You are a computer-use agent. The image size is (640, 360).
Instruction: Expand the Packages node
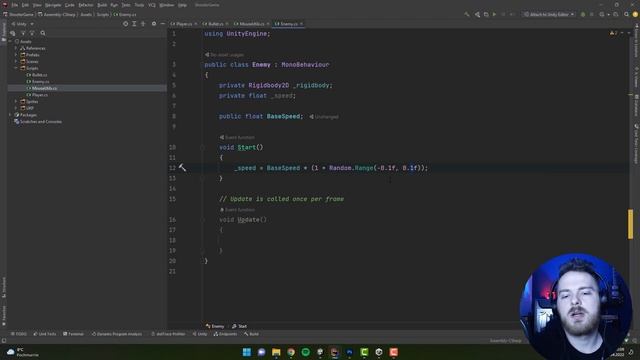coord(11,115)
